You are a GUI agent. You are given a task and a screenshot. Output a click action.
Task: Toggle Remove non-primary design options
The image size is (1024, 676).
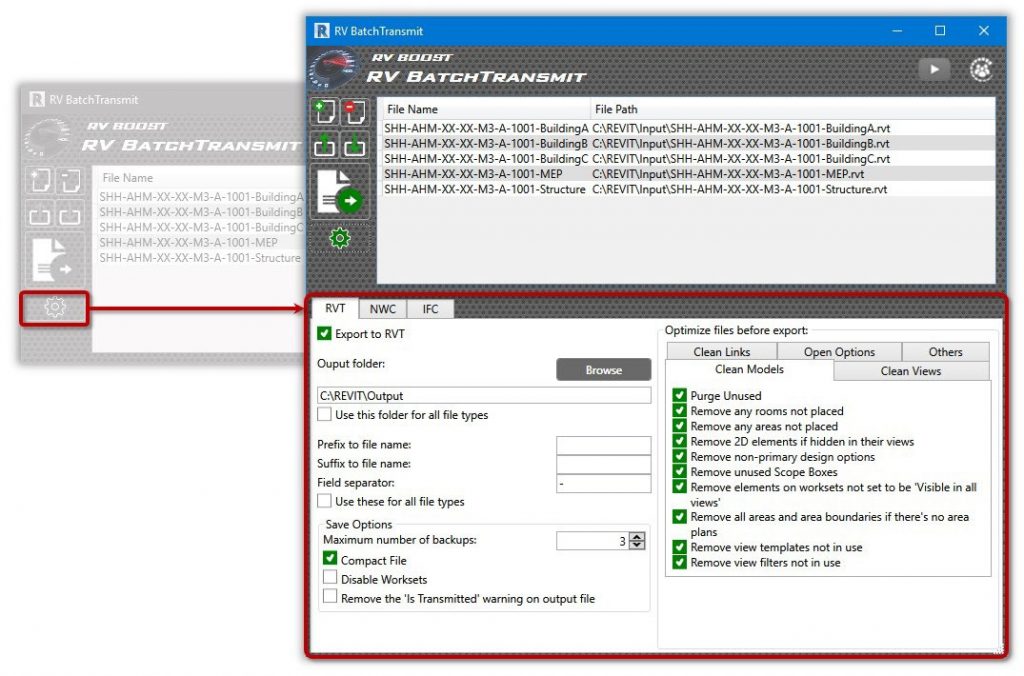click(679, 456)
